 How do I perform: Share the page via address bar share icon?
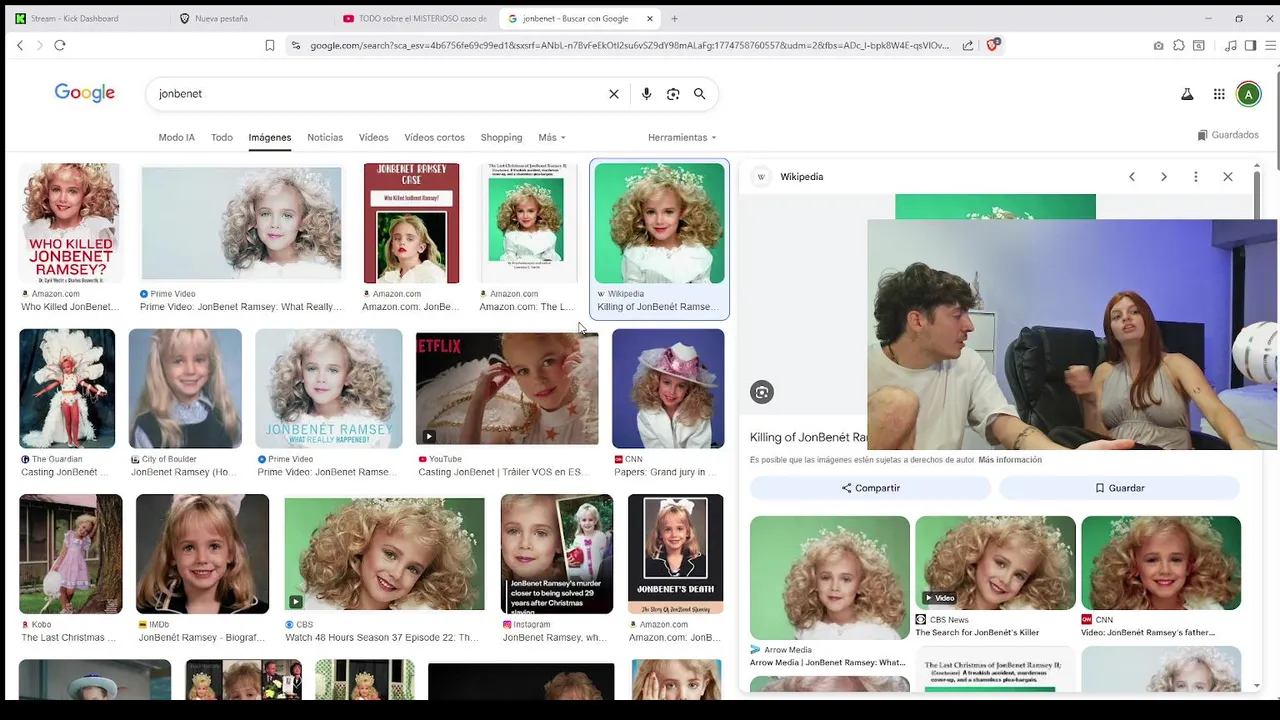pos(968,45)
